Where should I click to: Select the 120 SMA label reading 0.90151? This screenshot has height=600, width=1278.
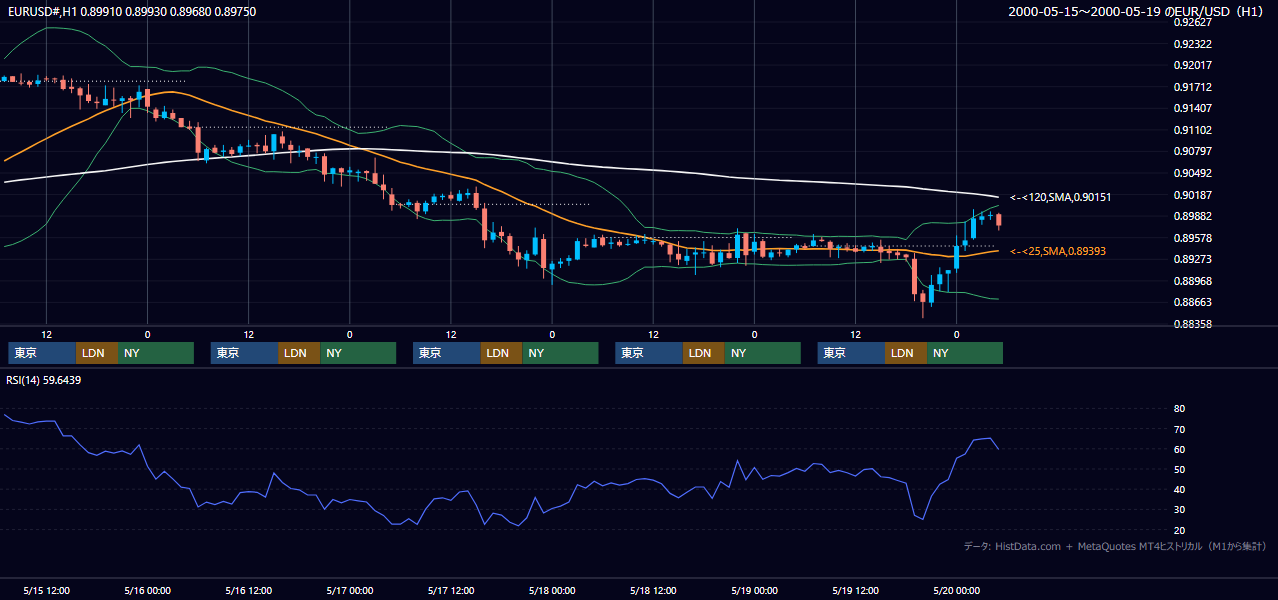pyautogui.click(x=1060, y=197)
